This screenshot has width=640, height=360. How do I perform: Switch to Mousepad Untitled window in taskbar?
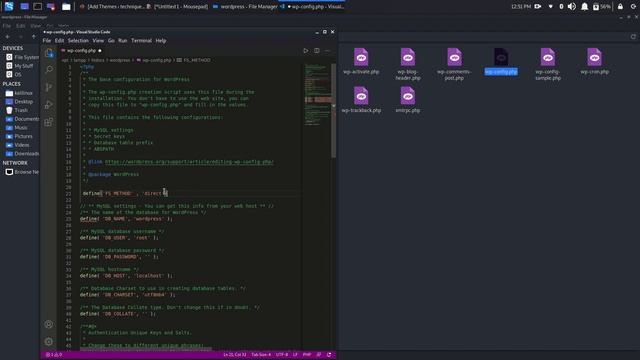click(x=178, y=7)
